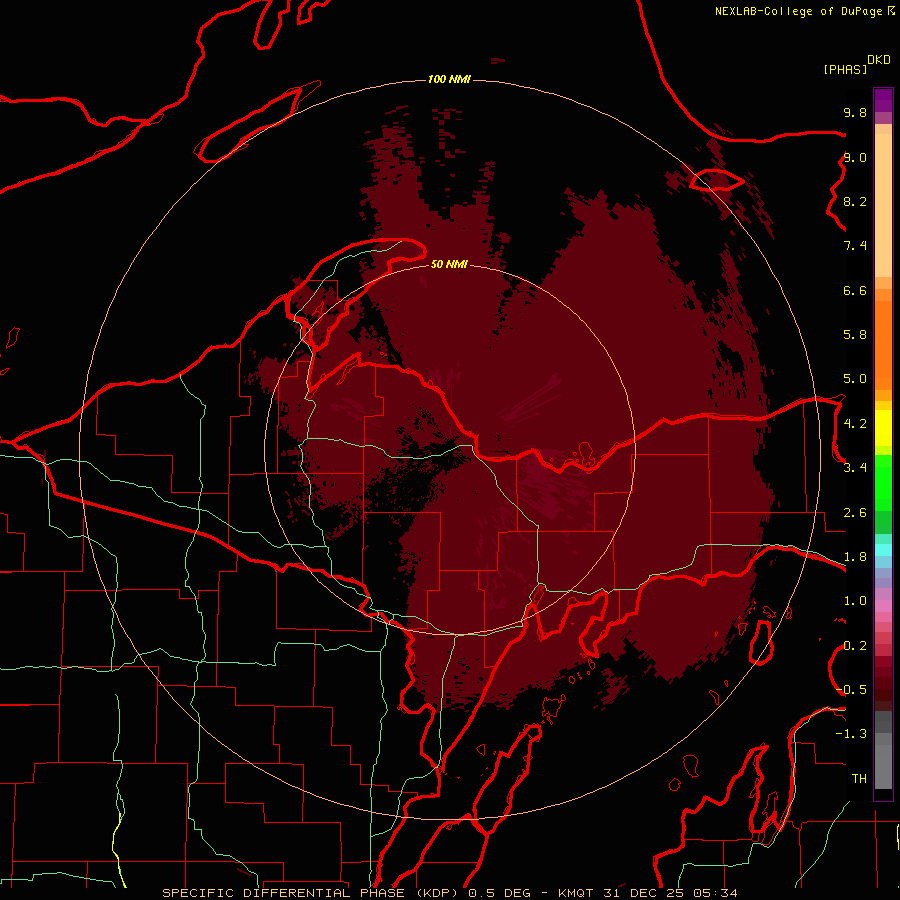Click the 8.2 value on the color scale
The image size is (900, 900).
pyautogui.click(x=855, y=201)
